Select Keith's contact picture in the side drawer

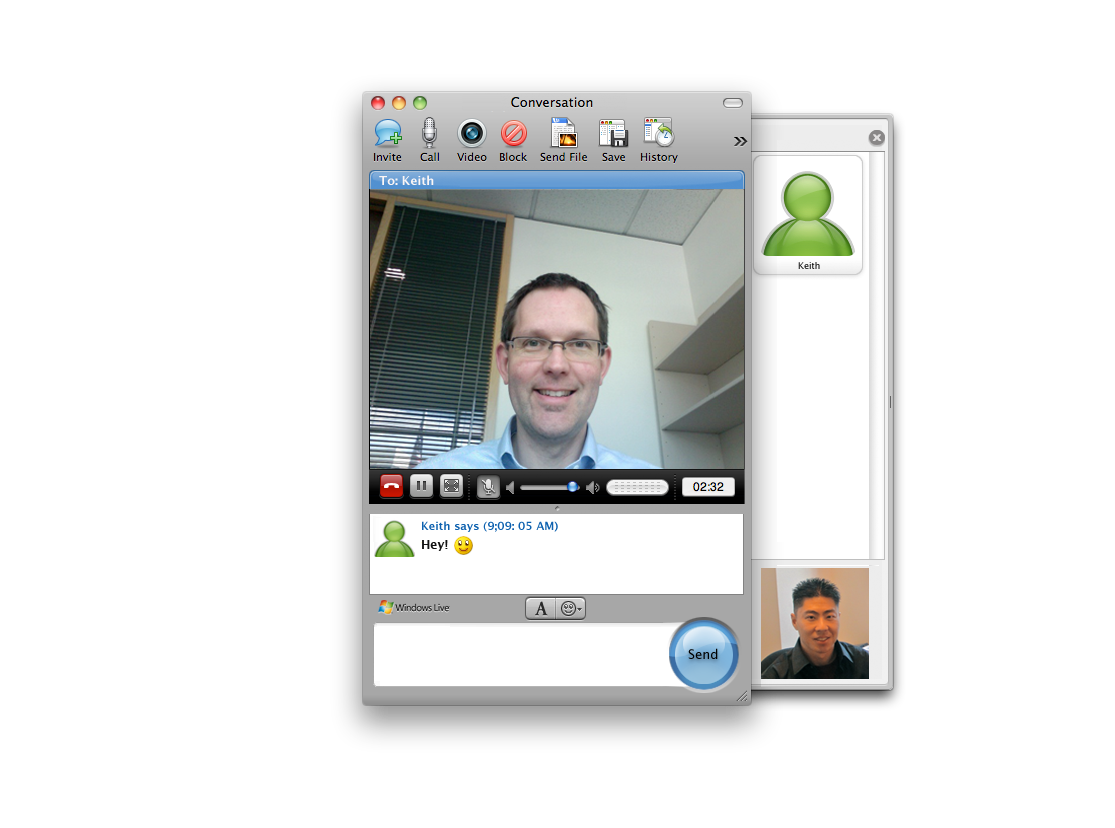point(808,213)
